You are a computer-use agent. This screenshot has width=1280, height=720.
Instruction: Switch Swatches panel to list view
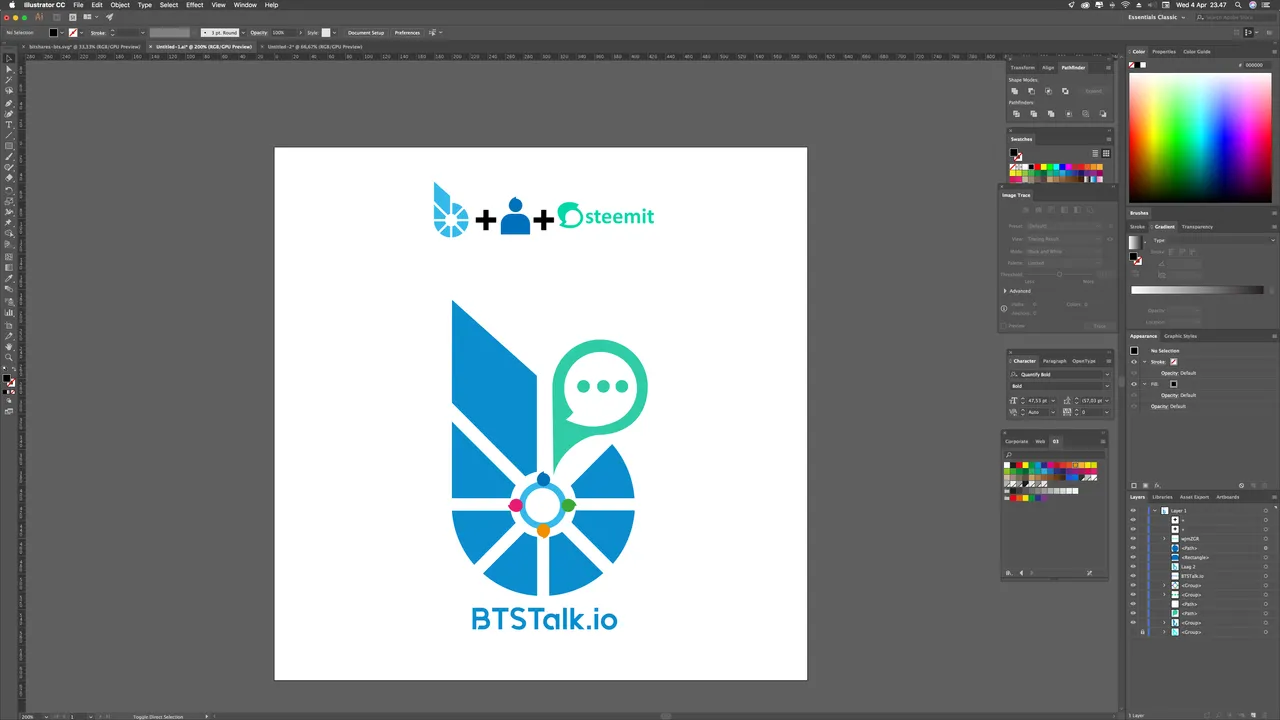[1095, 153]
